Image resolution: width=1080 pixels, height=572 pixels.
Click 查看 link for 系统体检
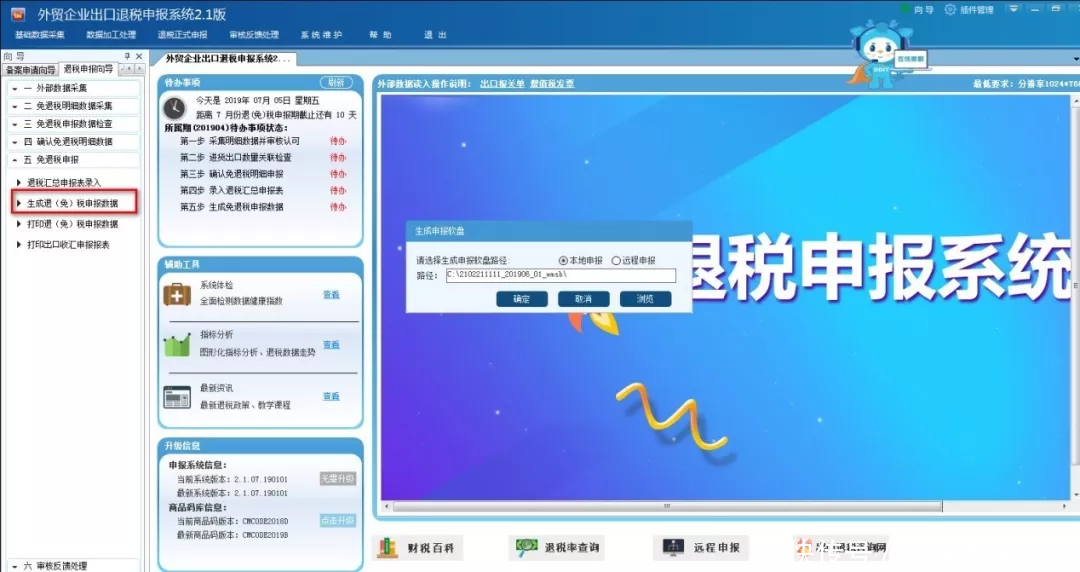pos(331,295)
